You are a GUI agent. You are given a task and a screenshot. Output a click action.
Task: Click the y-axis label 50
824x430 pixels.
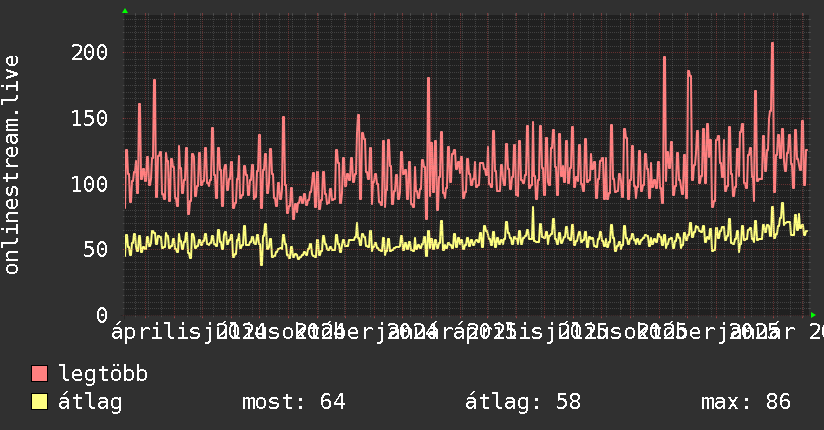coord(96,249)
